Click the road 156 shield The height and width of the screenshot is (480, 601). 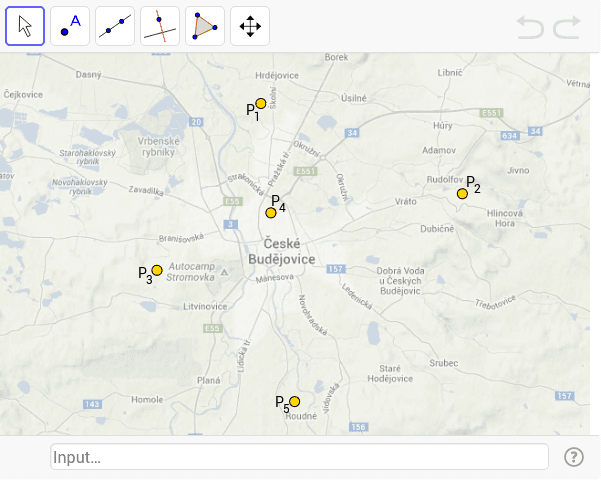coord(358,427)
